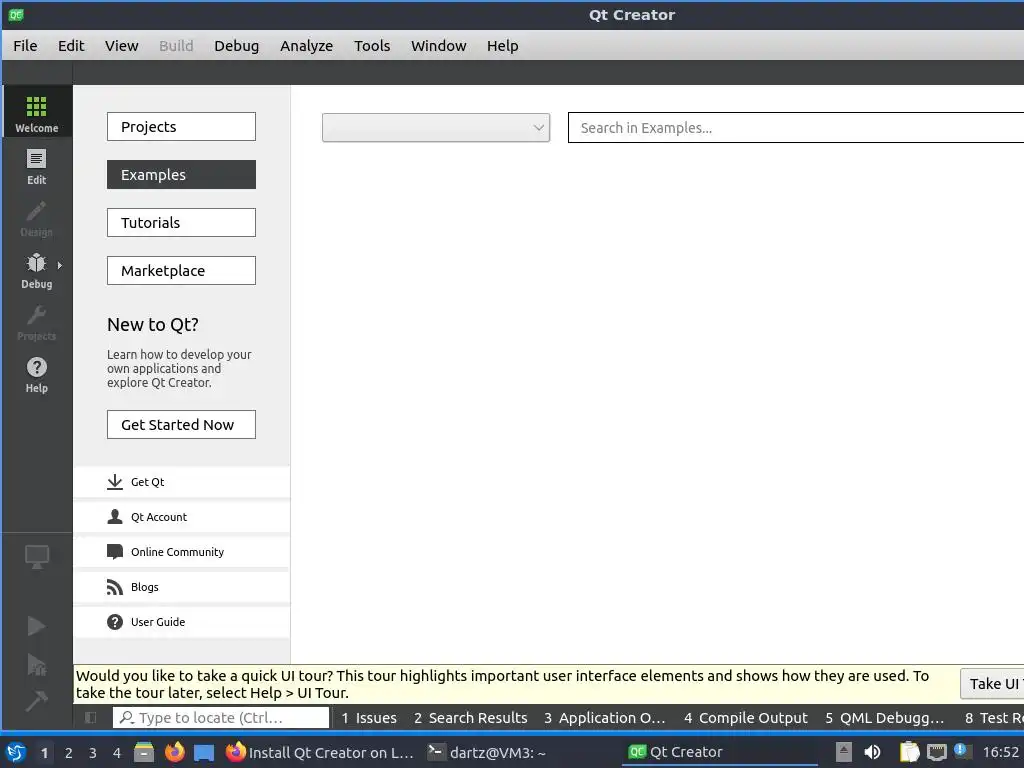Click the Get Qt download arrow icon
This screenshot has height=768, width=1024.
[115, 482]
